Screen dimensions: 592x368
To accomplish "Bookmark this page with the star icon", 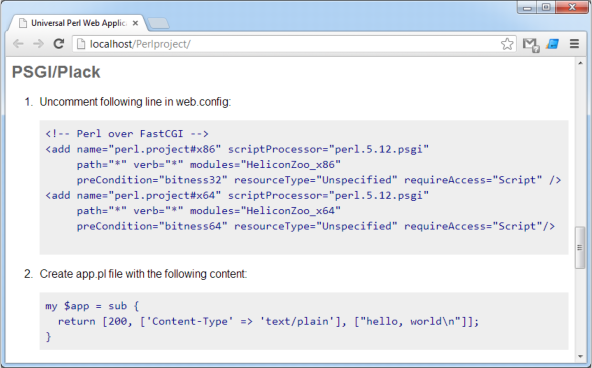I will point(507,44).
